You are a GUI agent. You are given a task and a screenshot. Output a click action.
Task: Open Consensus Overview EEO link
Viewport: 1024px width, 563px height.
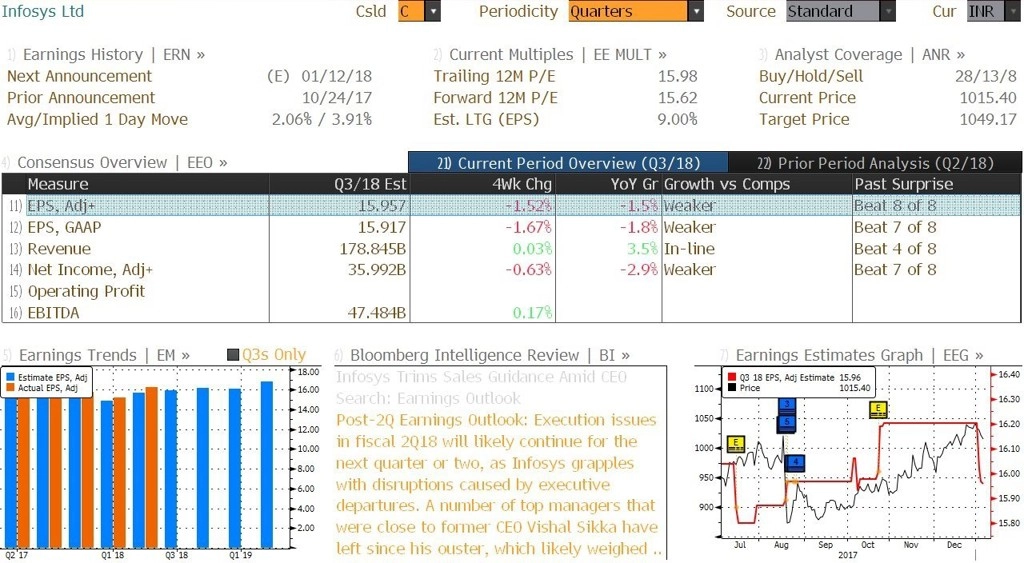[122, 163]
